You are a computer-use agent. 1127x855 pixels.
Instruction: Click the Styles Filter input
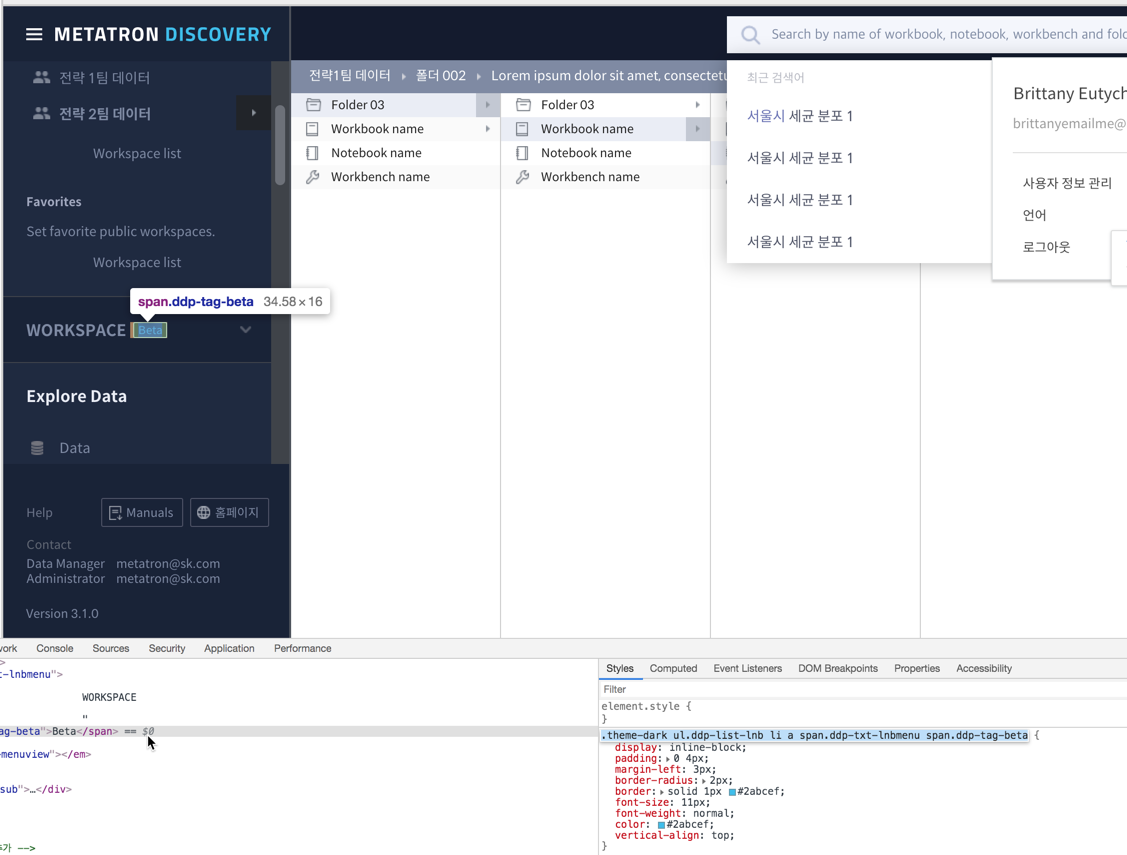862,689
